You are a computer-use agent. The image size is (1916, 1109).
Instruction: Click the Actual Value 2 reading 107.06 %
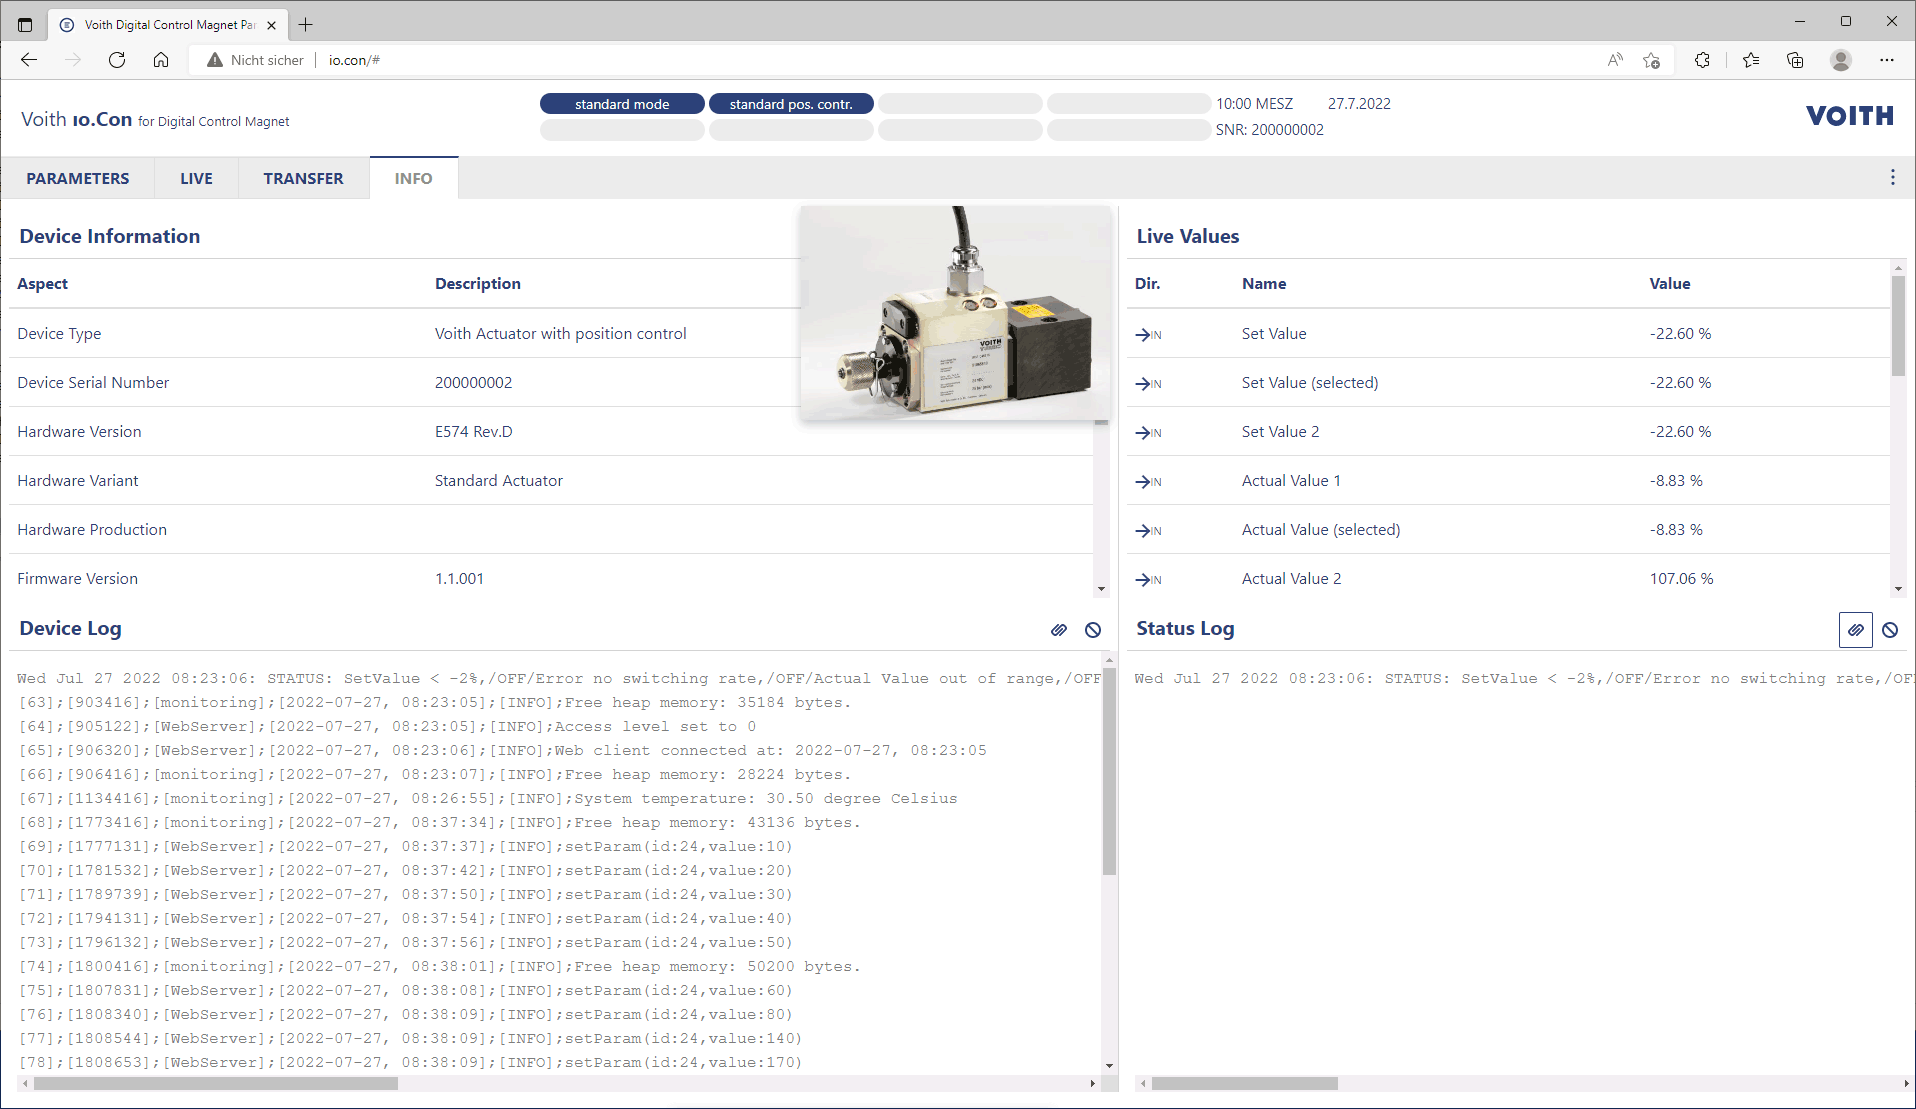(1681, 579)
